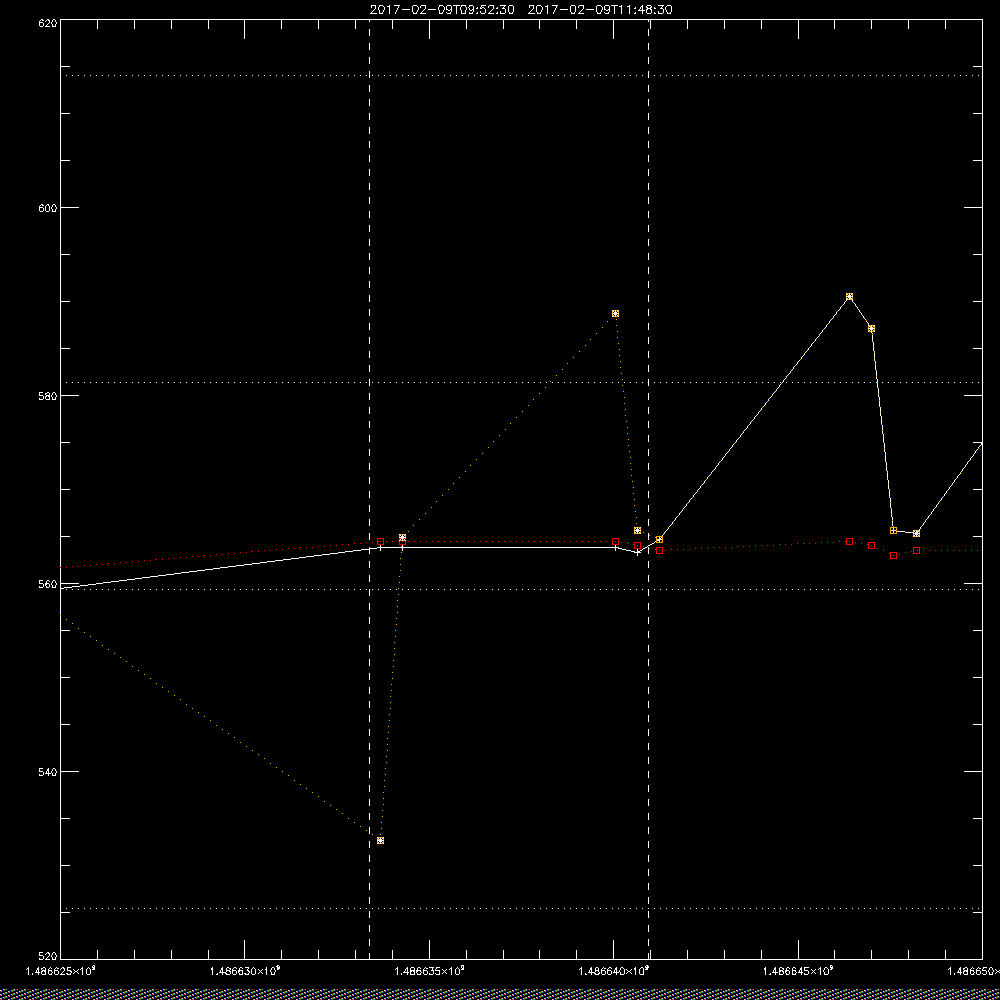Click the start timestamp 2017-02-09T09:52:30 in the title
The image size is (1000, 1000).
(442, 10)
